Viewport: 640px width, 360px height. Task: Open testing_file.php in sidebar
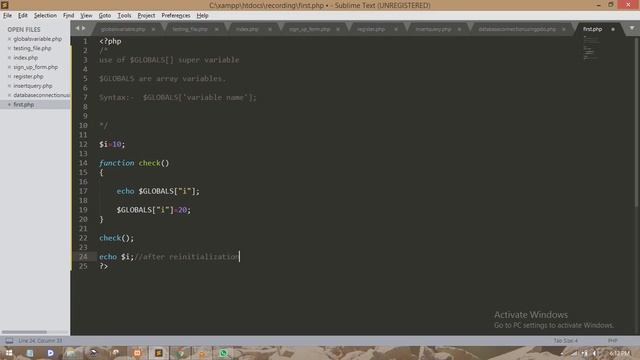coord(32,48)
